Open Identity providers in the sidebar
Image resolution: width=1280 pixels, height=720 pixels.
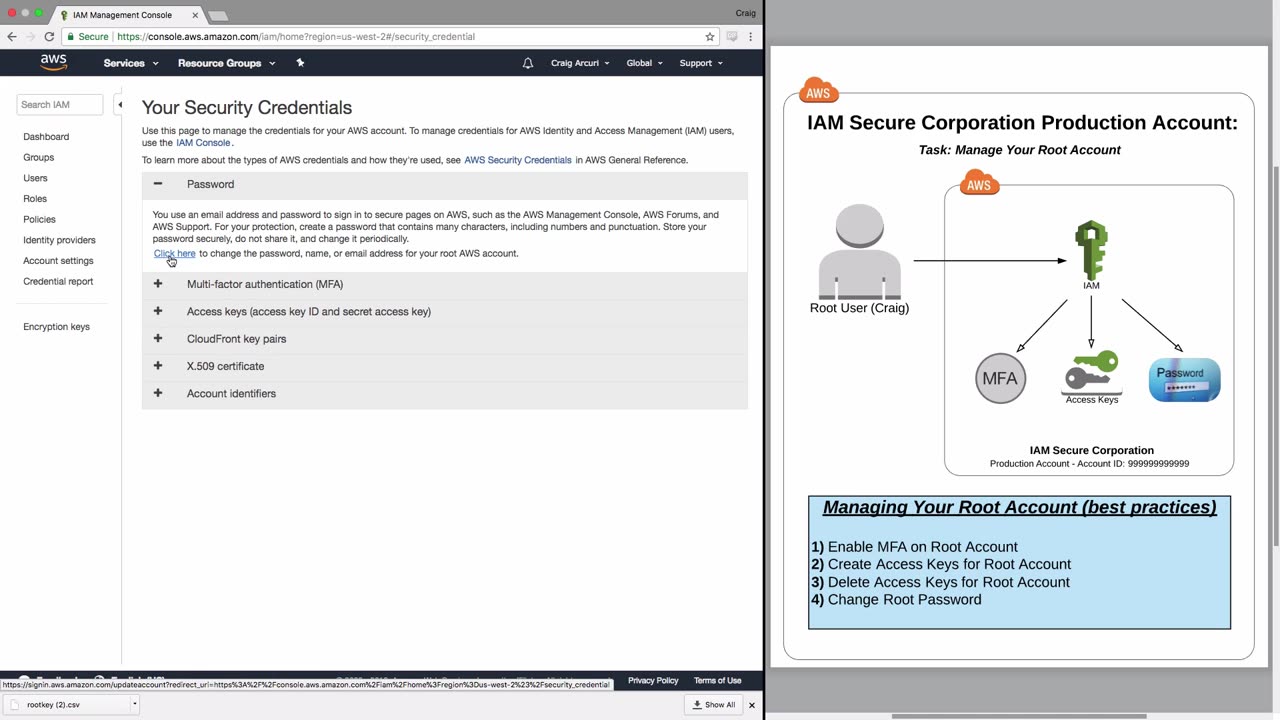pos(60,240)
